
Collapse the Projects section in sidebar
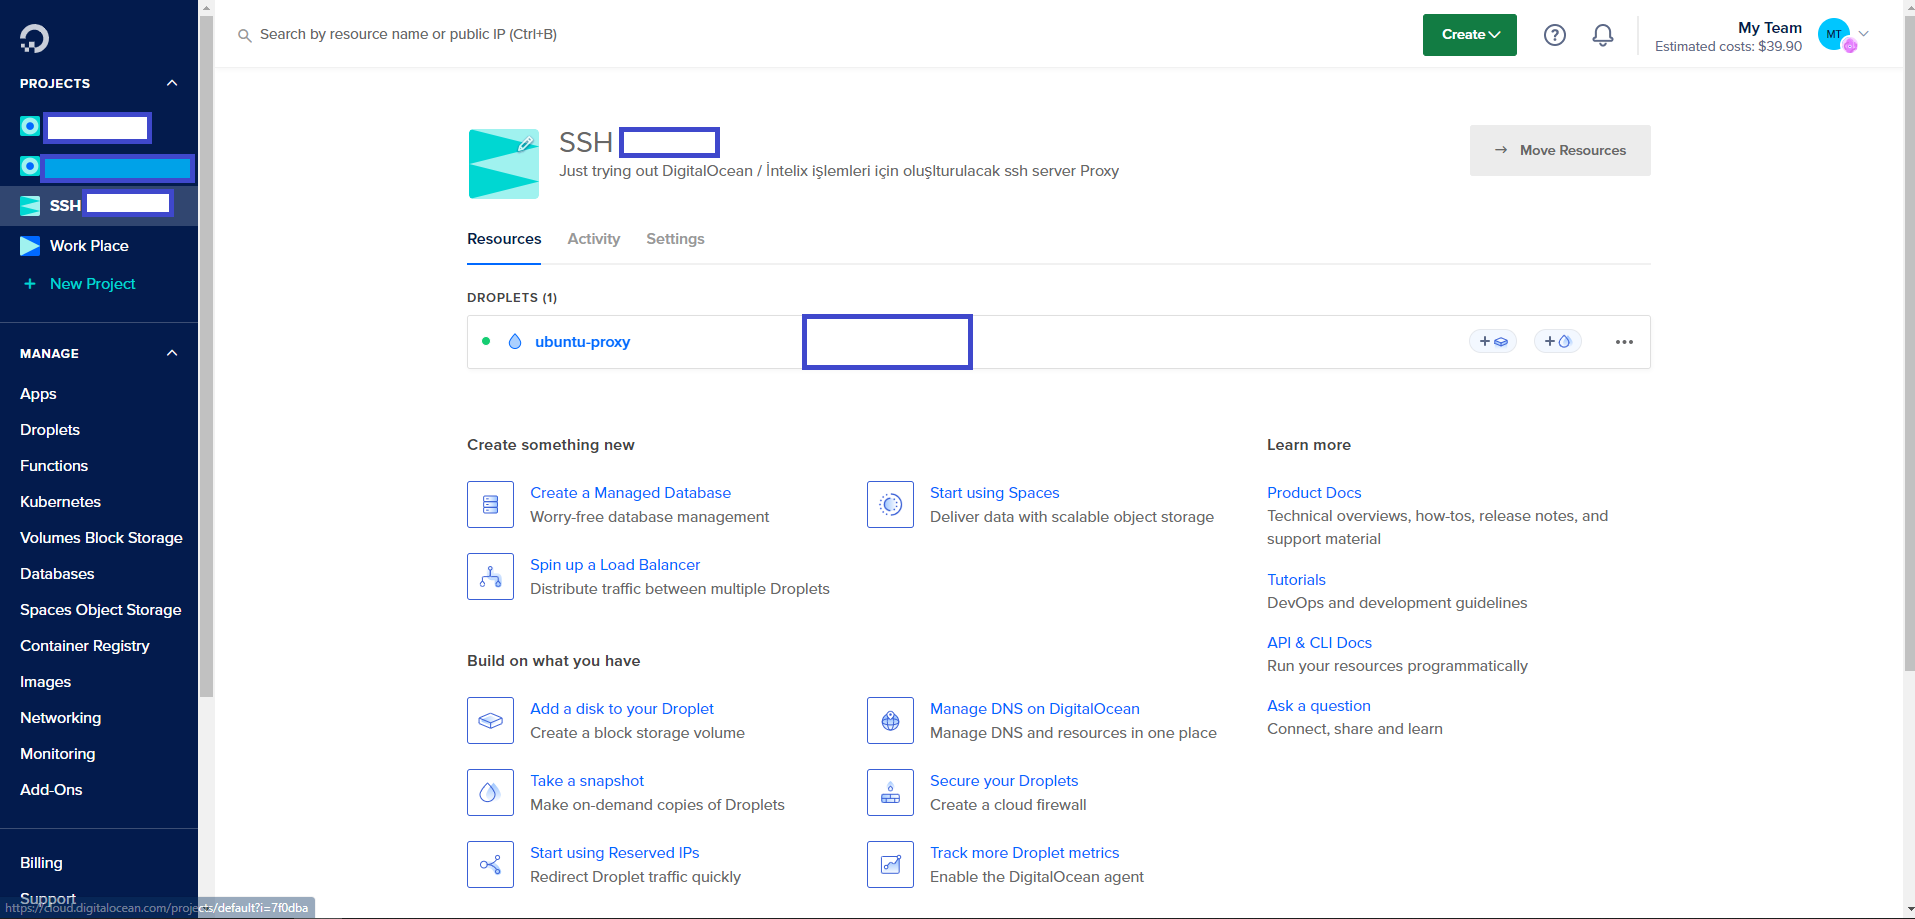click(x=172, y=83)
